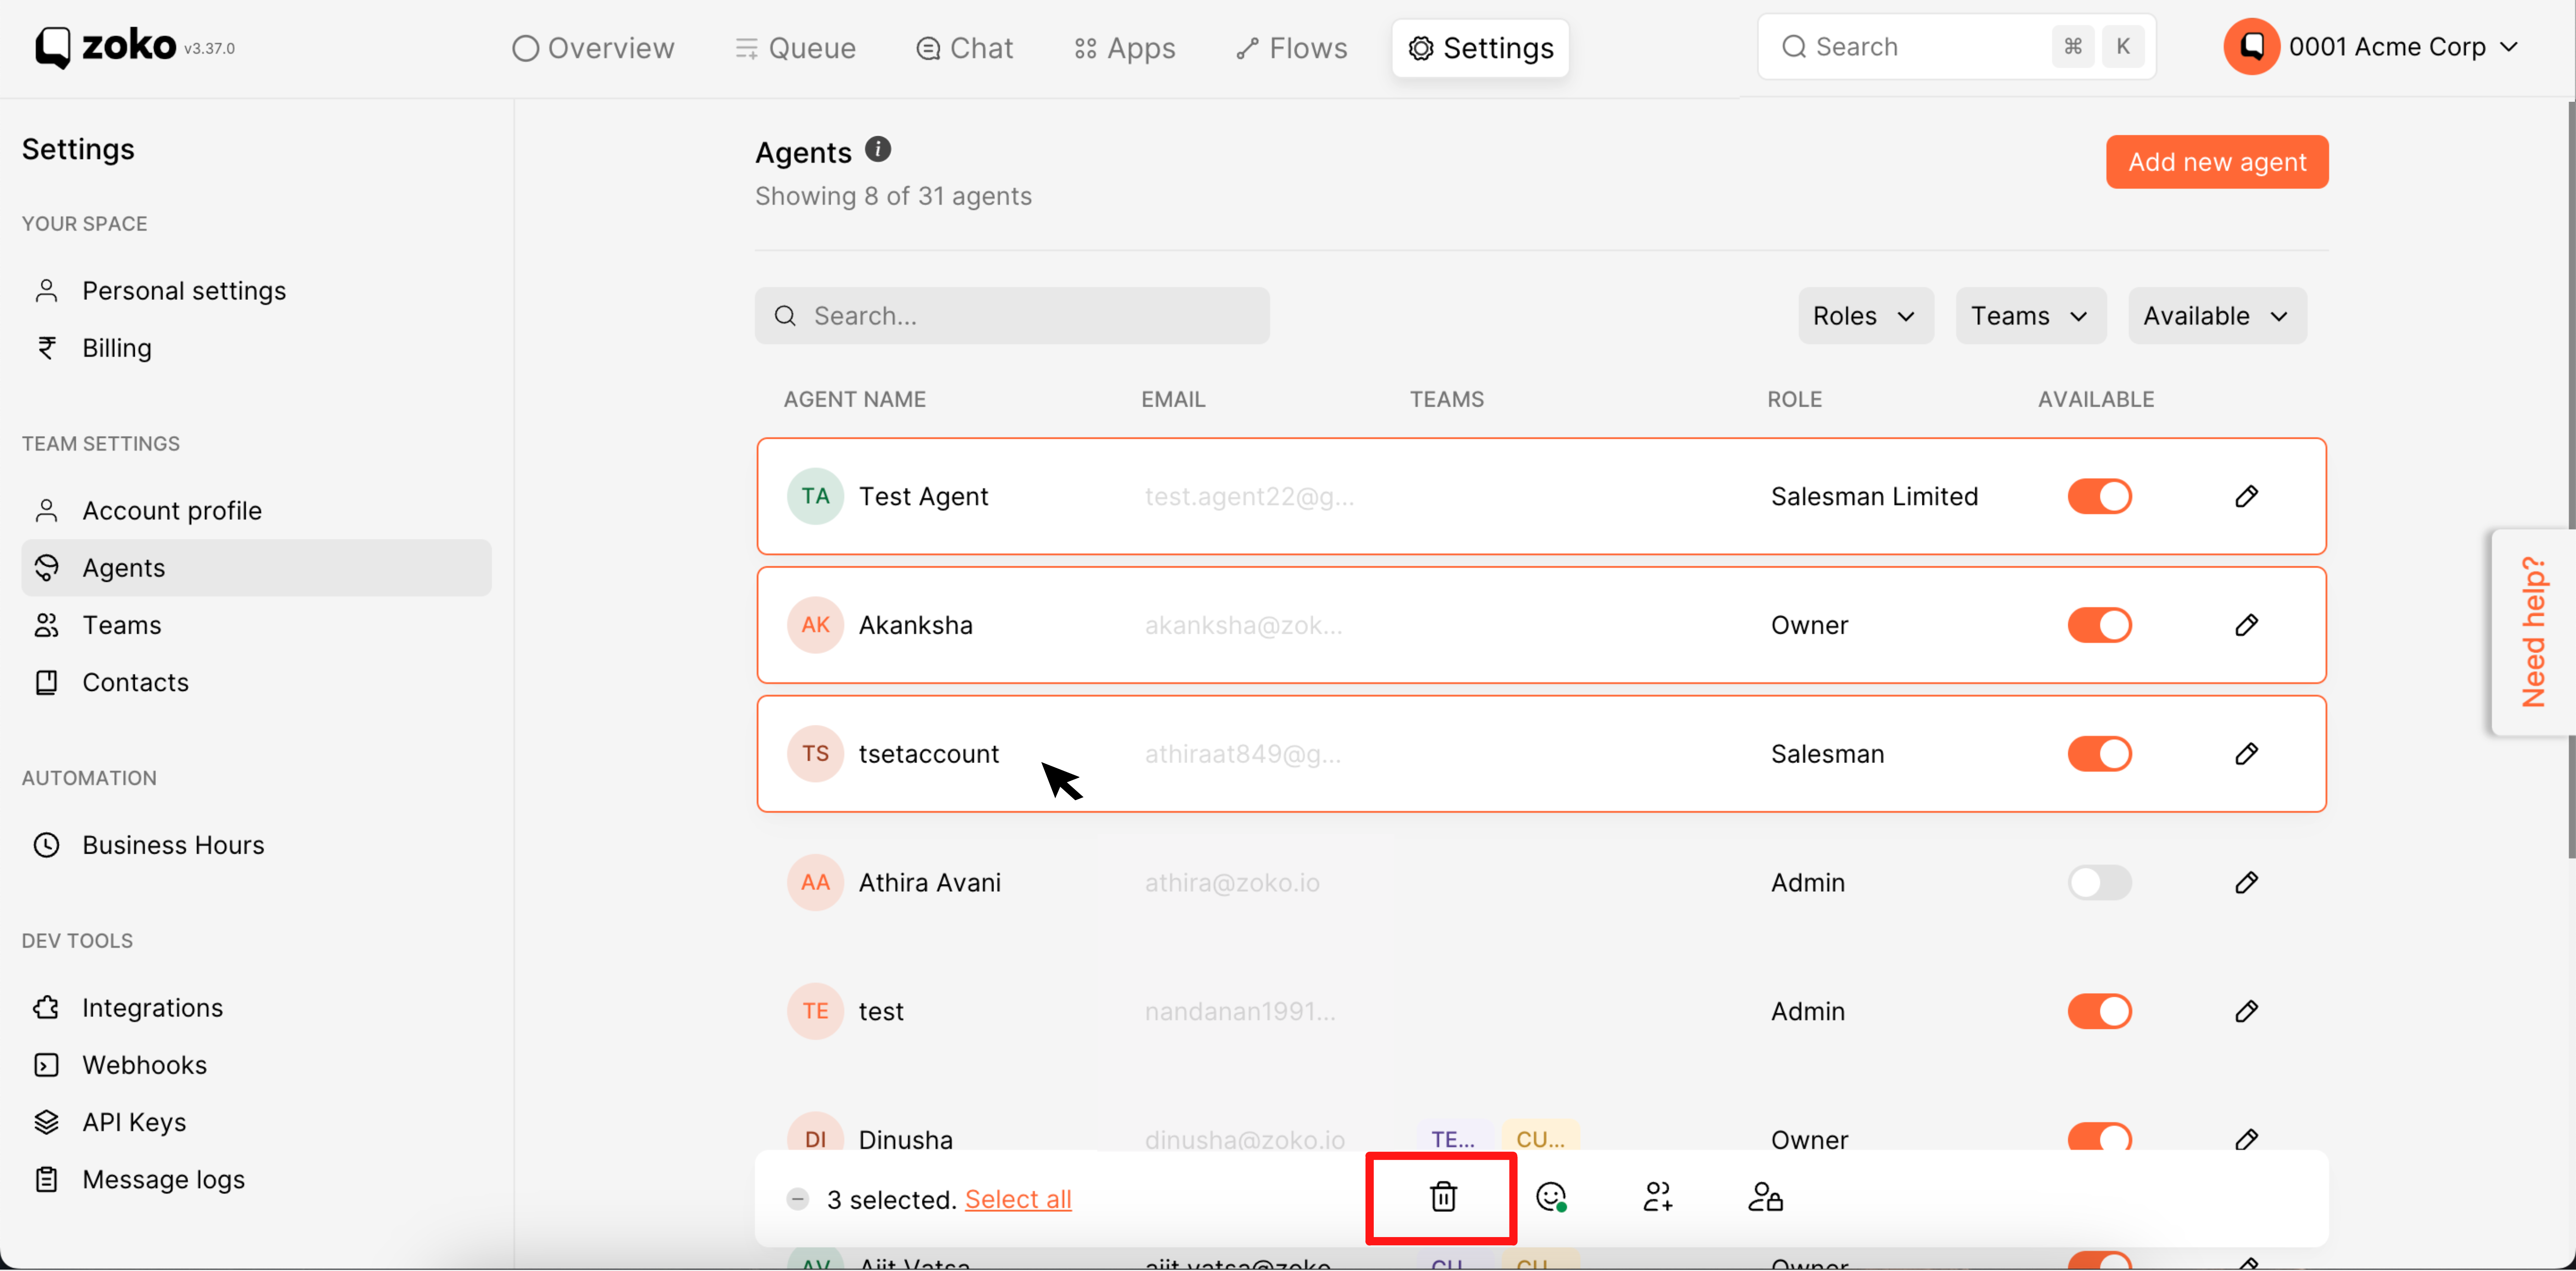Click the Select all link
2576x1271 pixels.
pyautogui.click(x=1017, y=1199)
